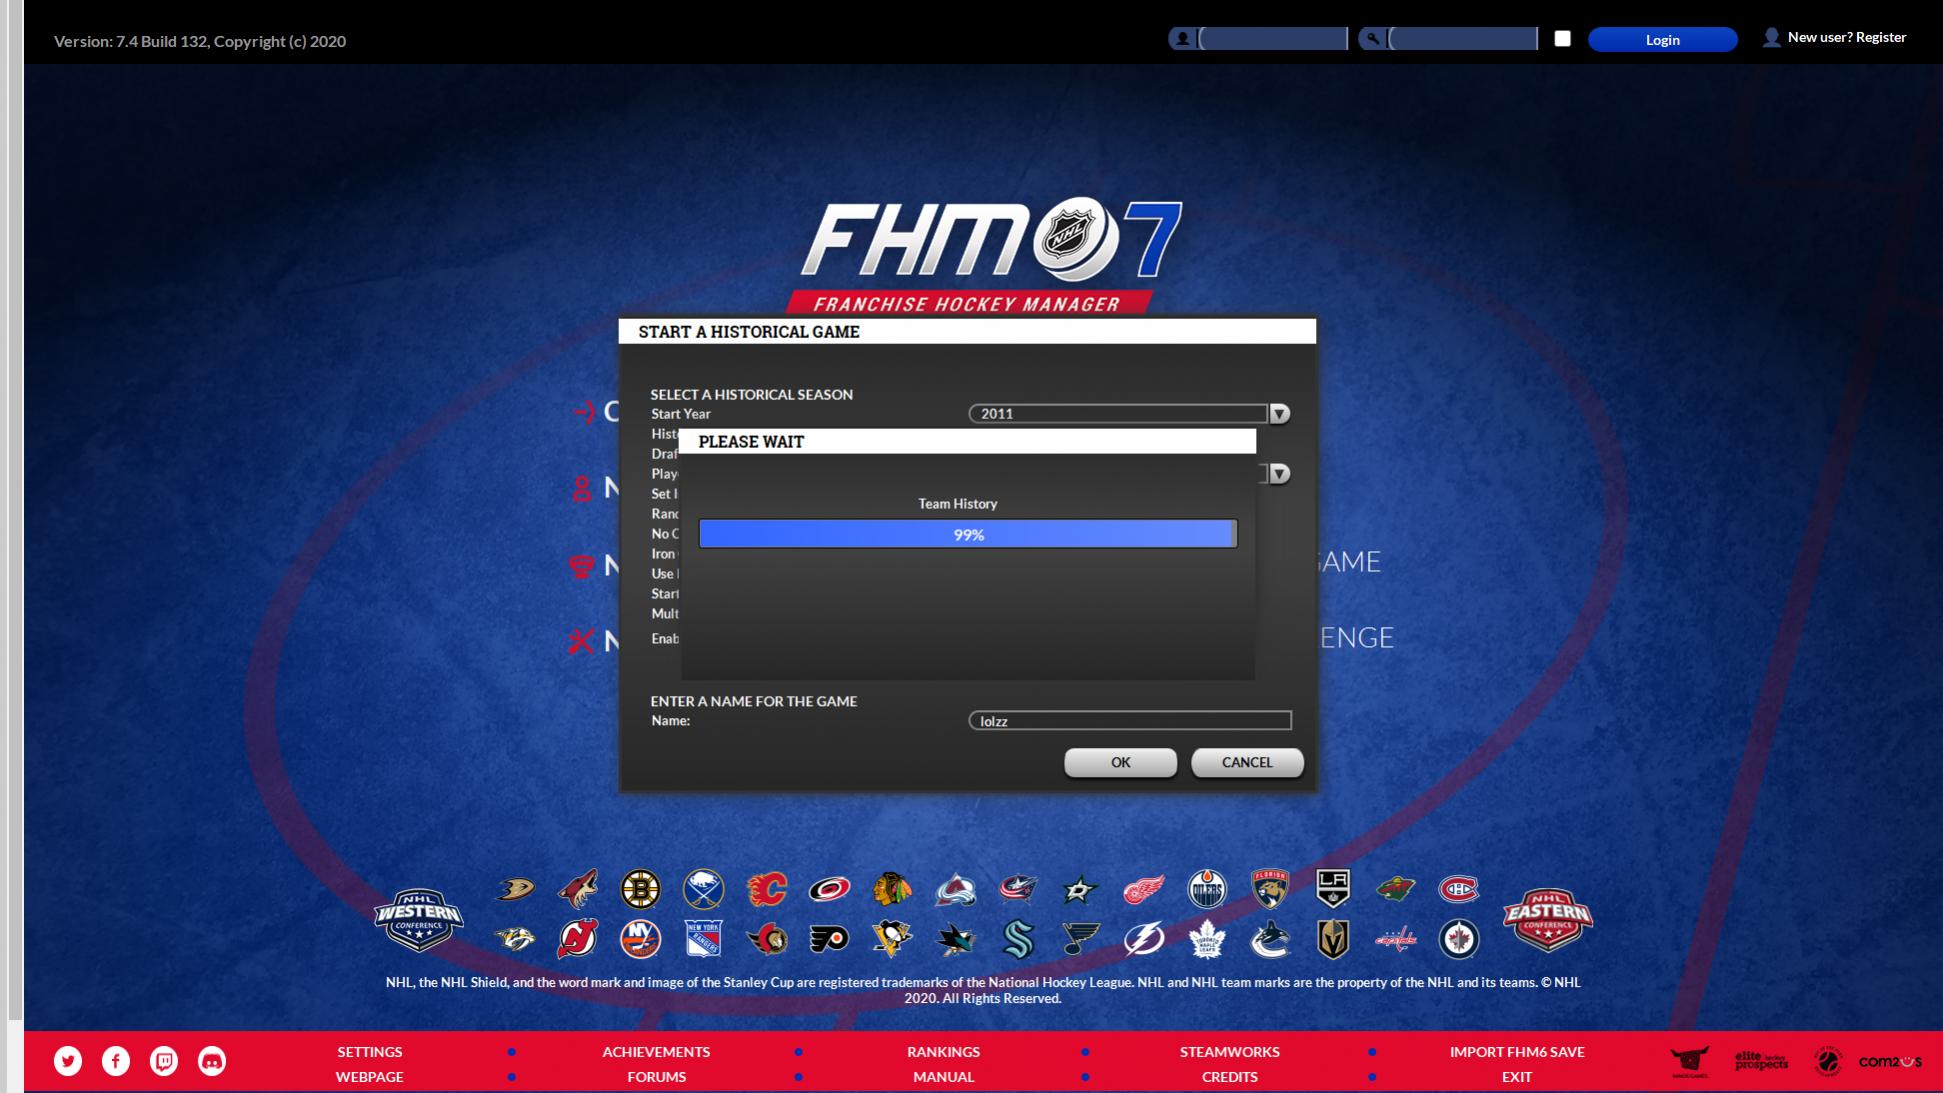The width and height of the screenshot is (1943, 1093).
Task: Open the Twitter social icon
Action: (68, 1061)
